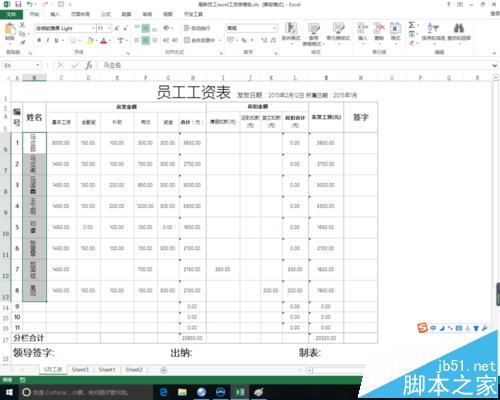Switch to the Sheet3 tab
This screenshot has width=500, height=400.
tap(80, 370)
